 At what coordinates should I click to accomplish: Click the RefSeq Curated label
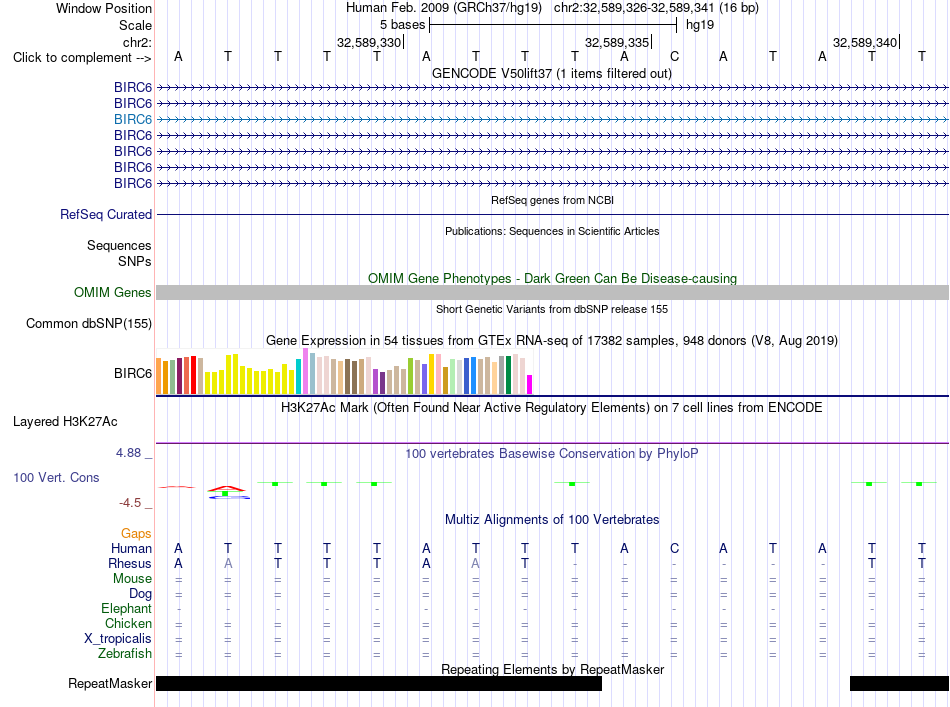(x=106, y=214)
